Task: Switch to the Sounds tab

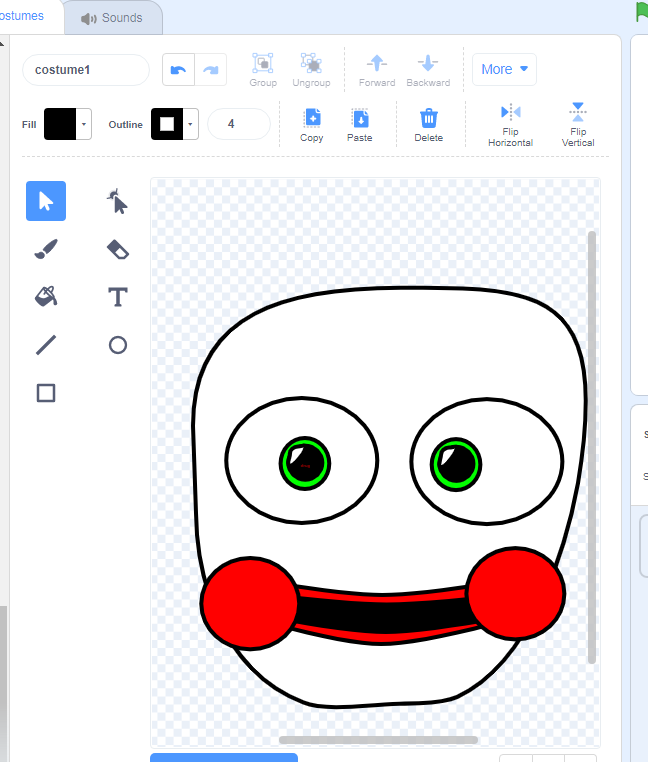Action: coord(113,18)
